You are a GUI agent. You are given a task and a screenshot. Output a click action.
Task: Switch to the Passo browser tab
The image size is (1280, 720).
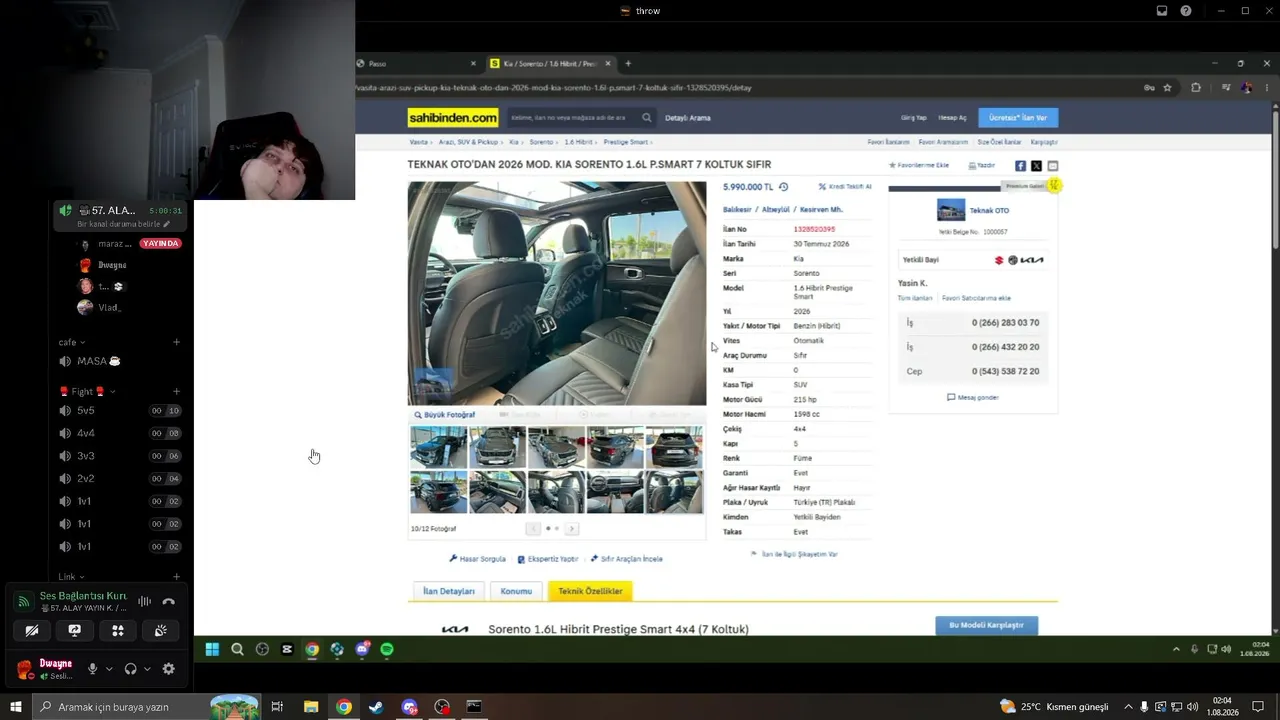point(418,63)
